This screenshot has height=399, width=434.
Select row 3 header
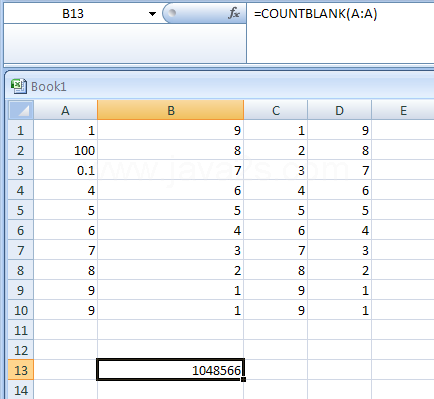(x=21, y=170)
